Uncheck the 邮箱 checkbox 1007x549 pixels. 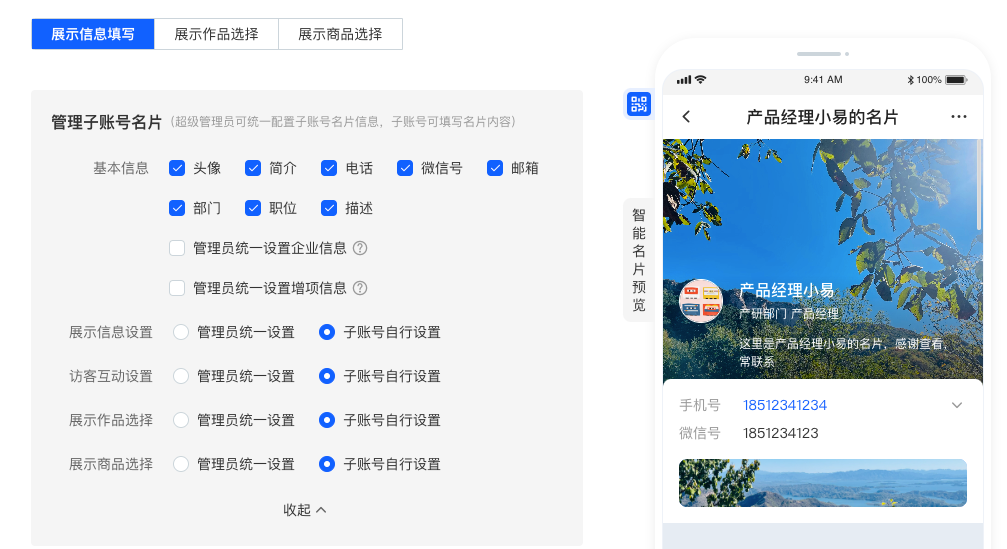click(x=495, y=168)
